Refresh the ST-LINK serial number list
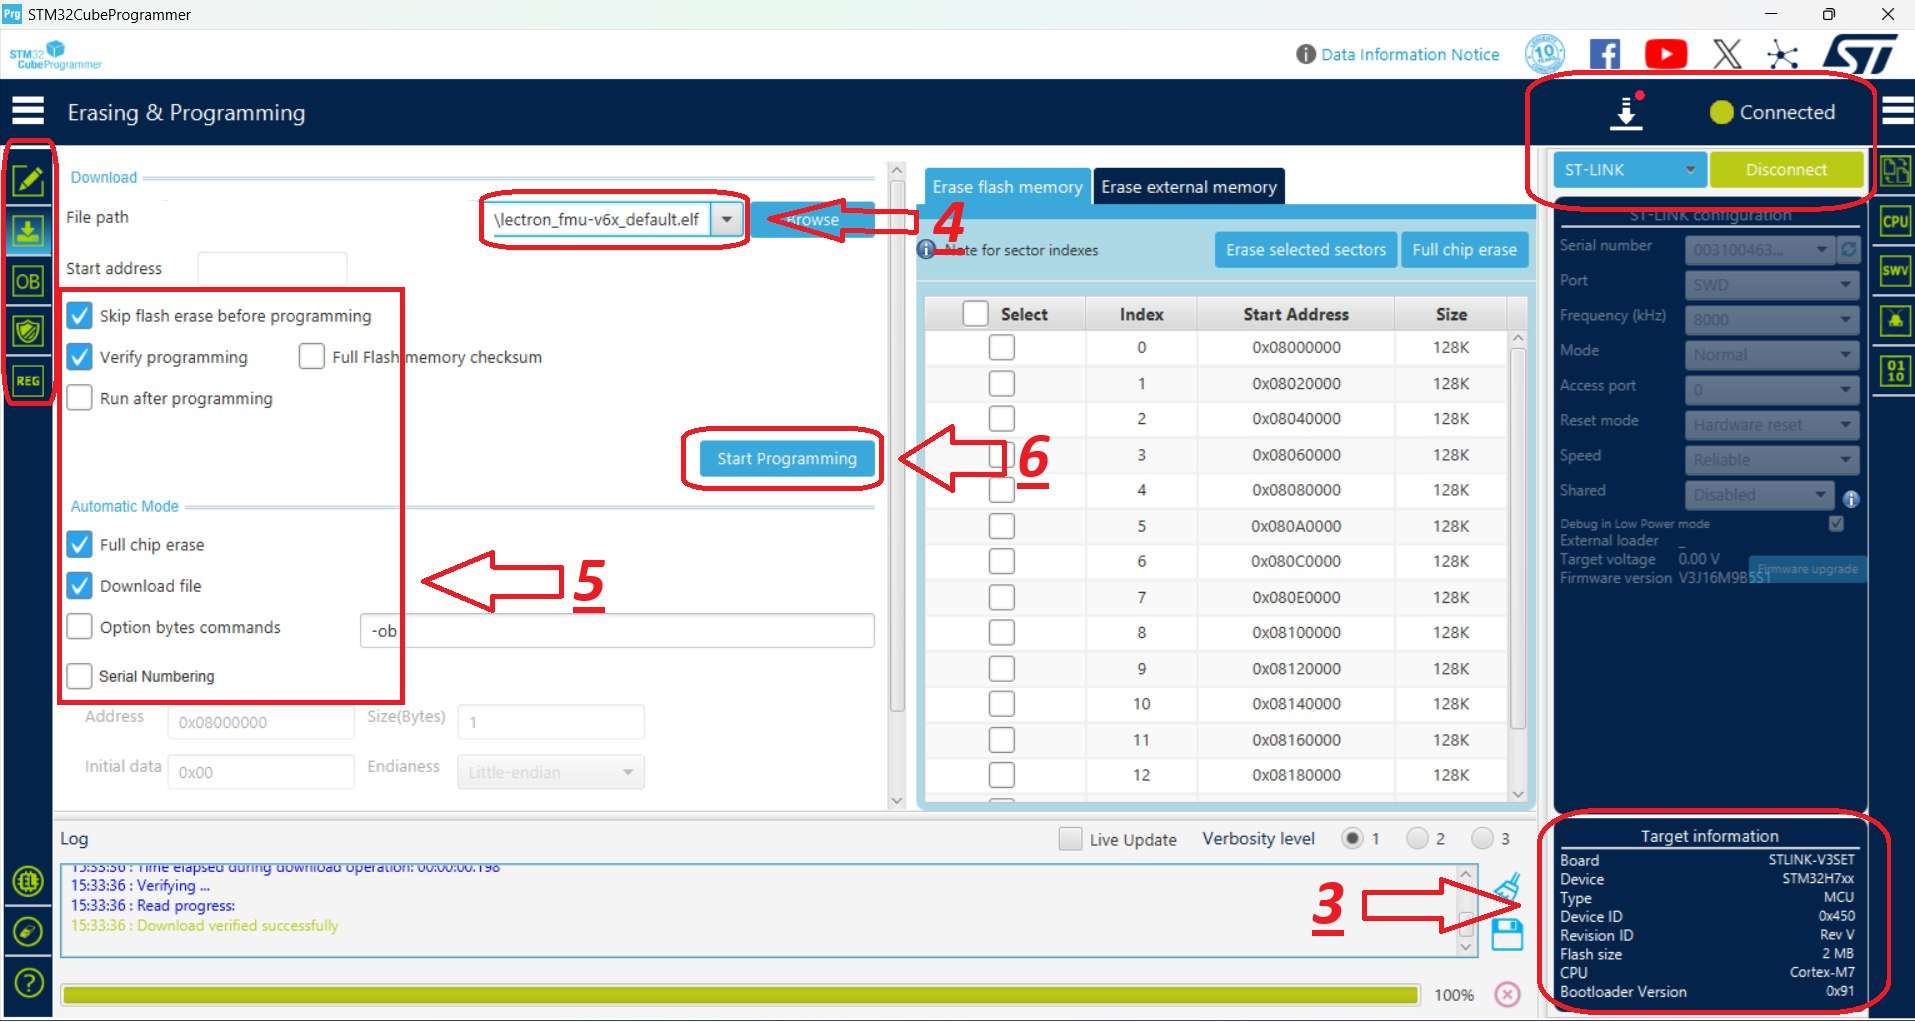The width and height of the screenshot is (1915, 1022). (x=1849, y=249)
